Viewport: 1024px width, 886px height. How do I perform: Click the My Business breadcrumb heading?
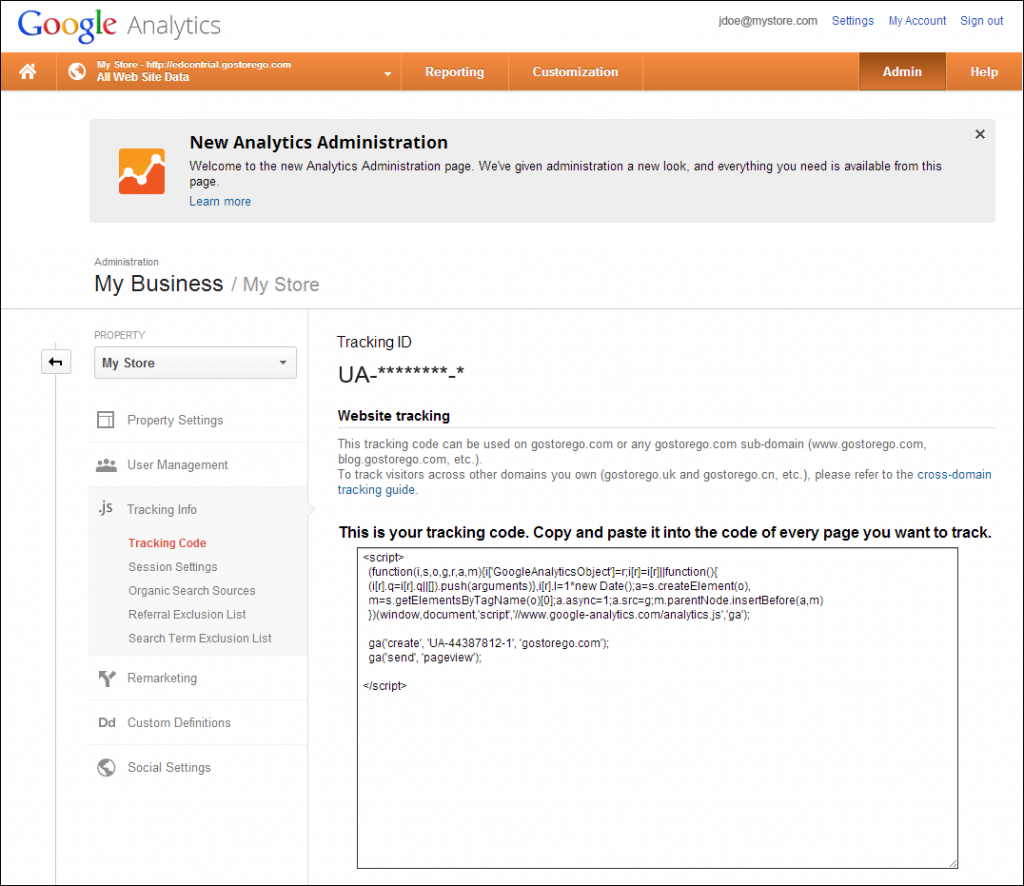(159, 284)
